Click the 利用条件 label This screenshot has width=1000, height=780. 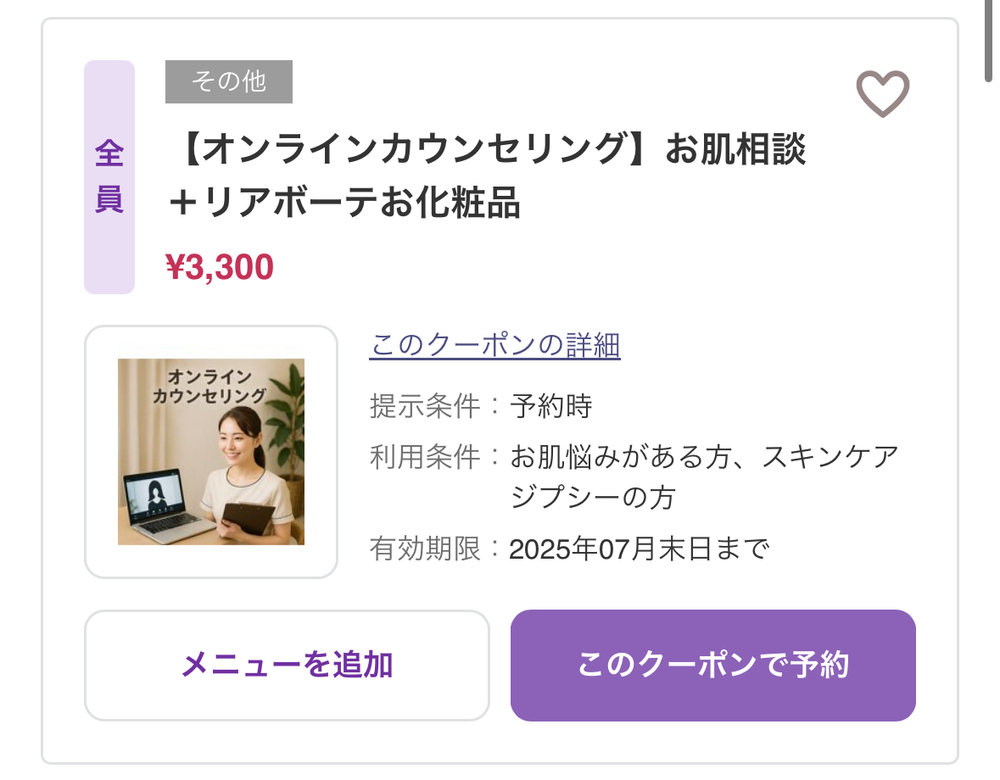pos(425,457)
